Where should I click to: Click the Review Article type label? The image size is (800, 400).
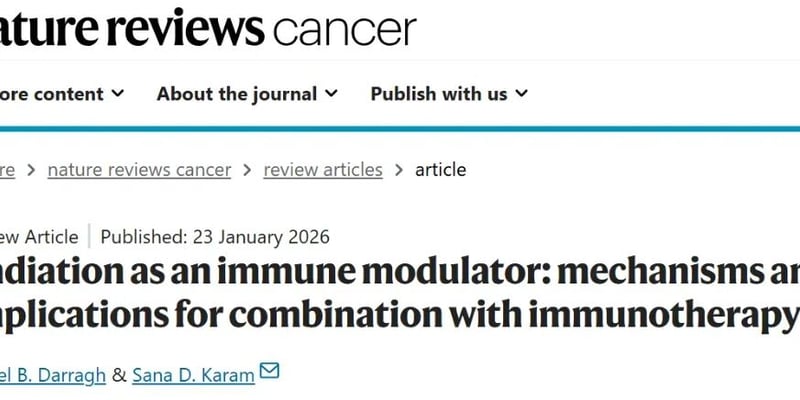pos(40,237)
